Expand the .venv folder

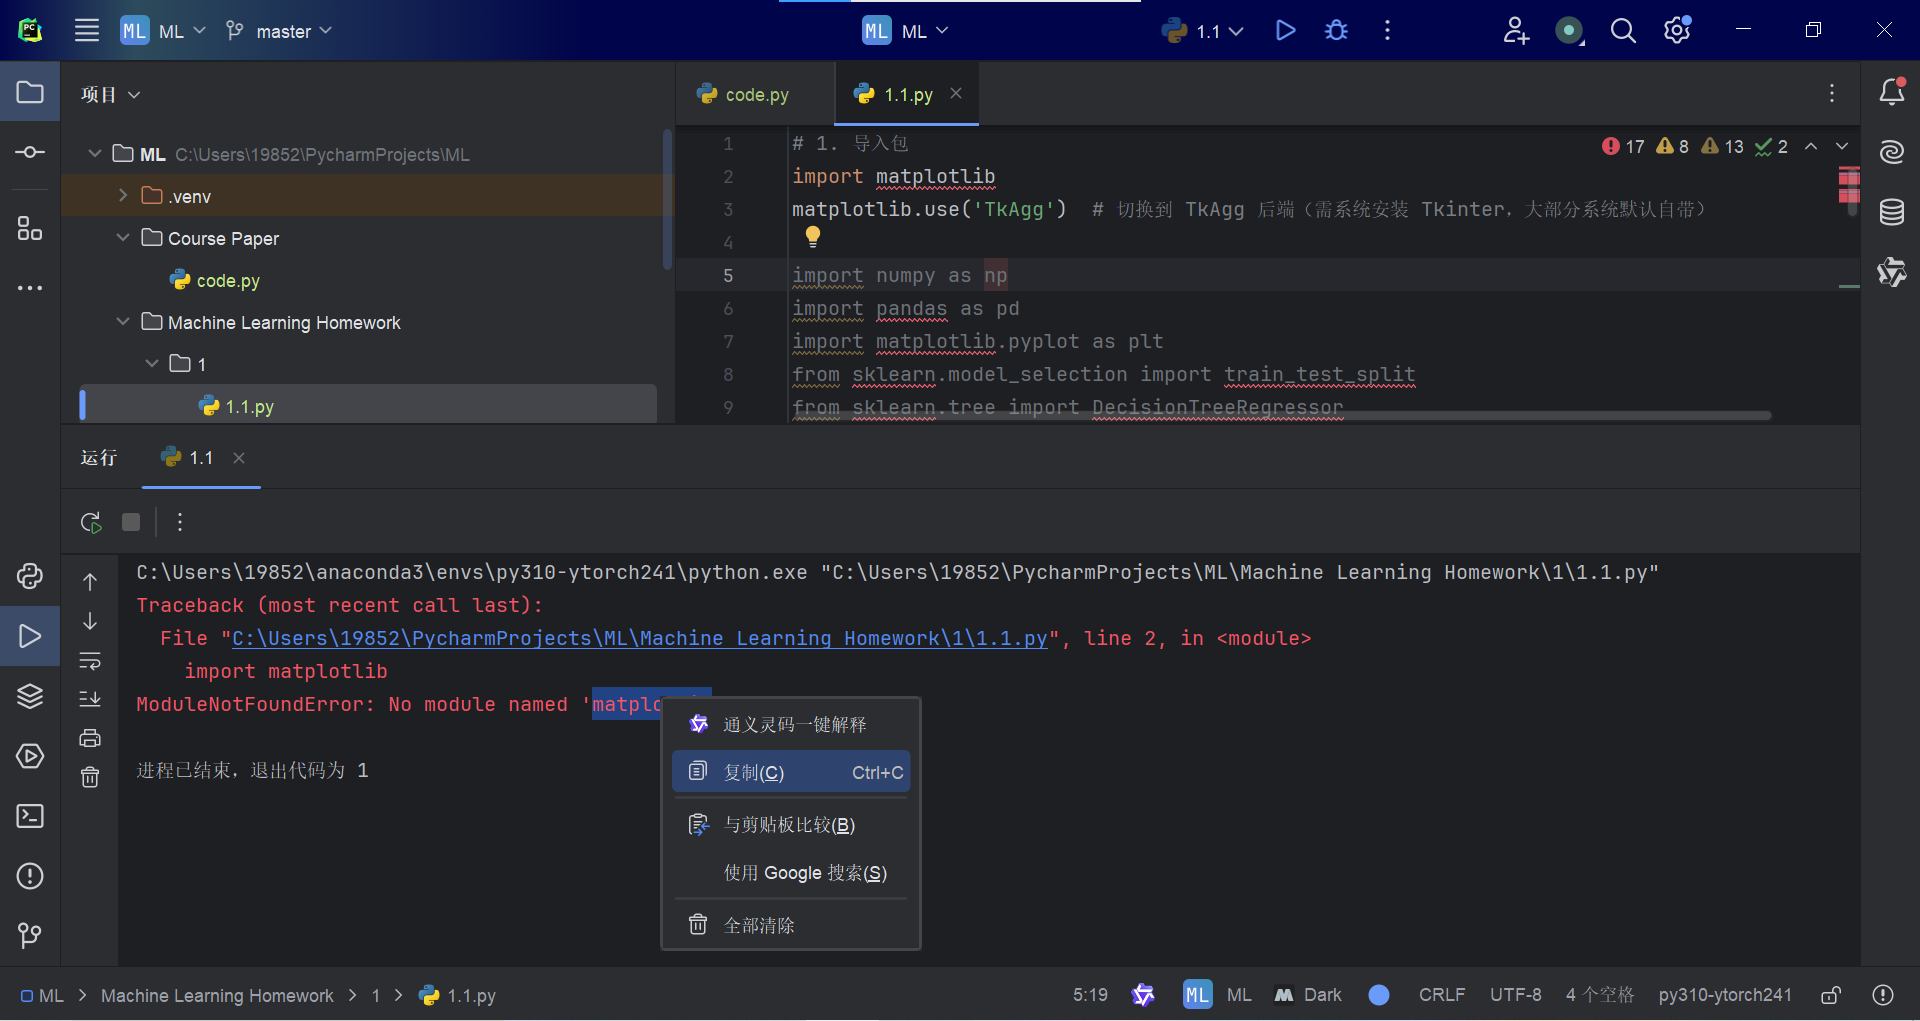123,196
